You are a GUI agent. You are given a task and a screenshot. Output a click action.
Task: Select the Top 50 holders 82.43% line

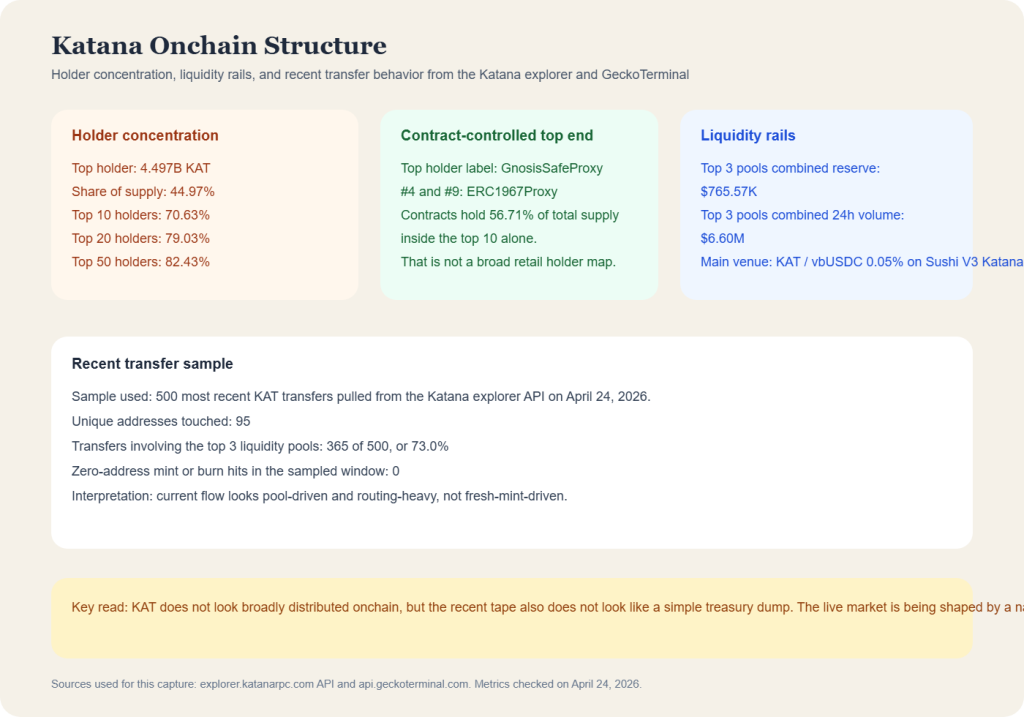tap(140, 262)
